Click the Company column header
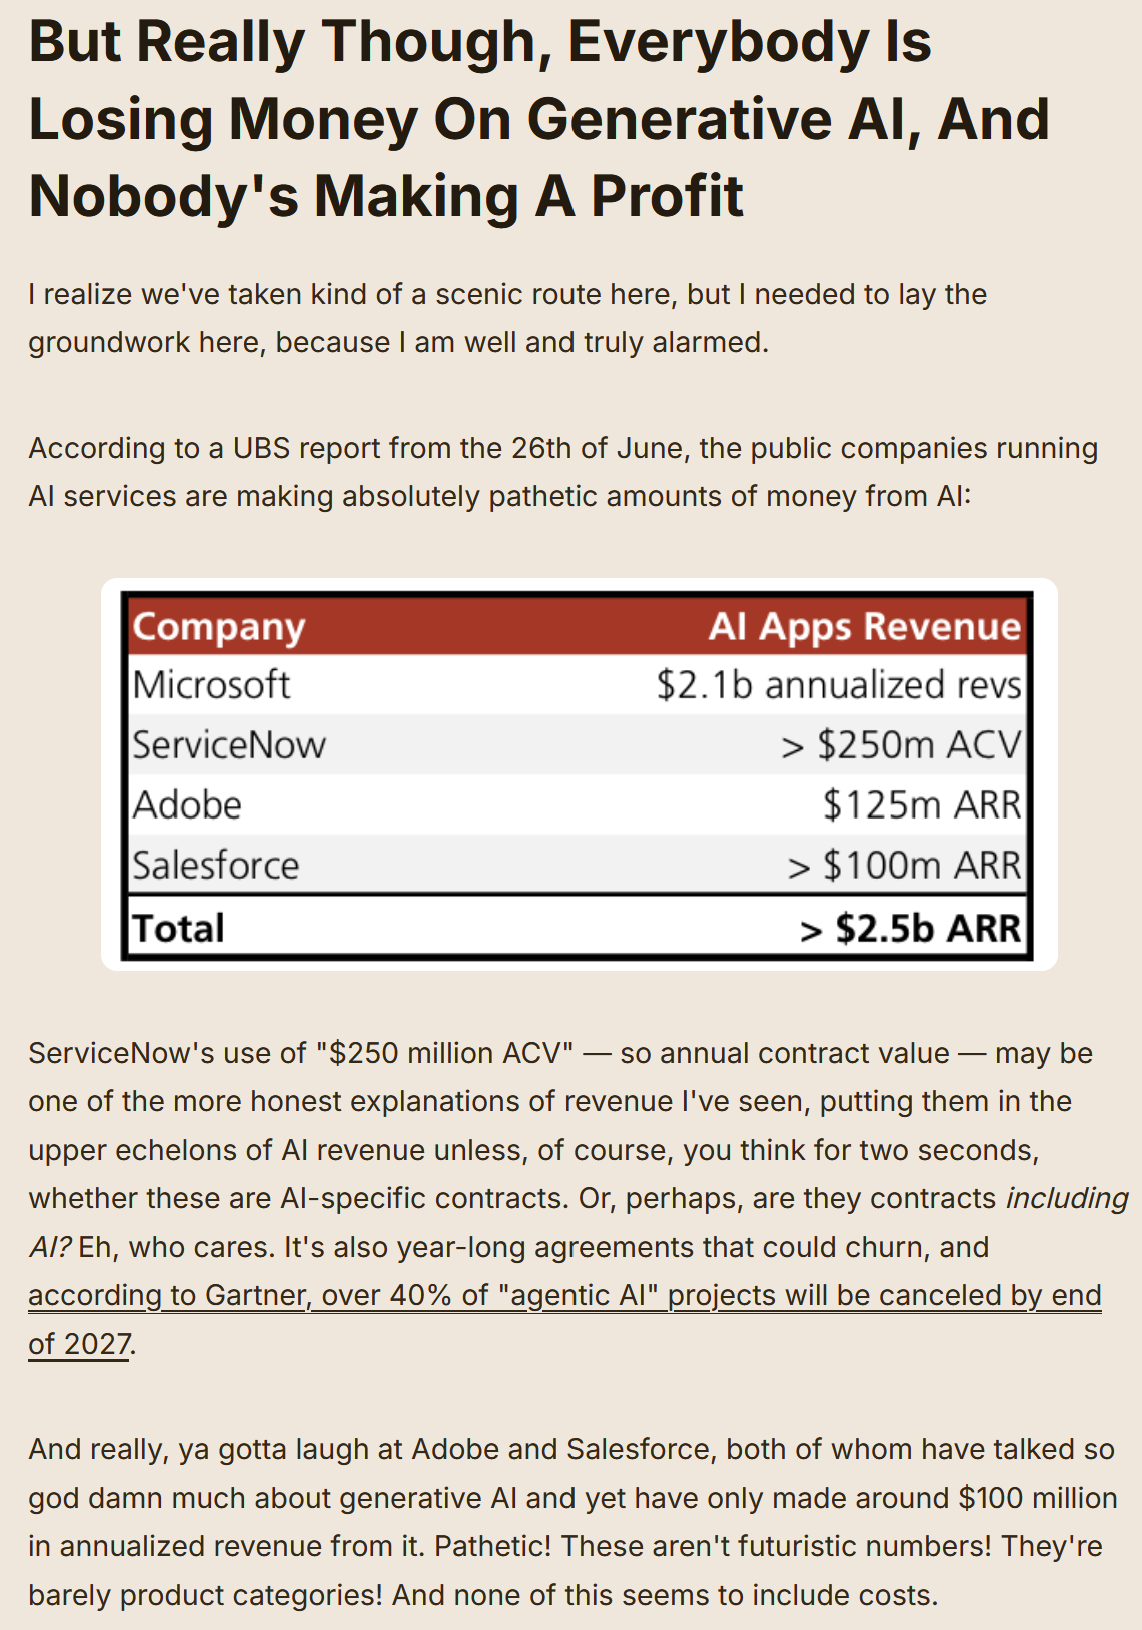Screen dimensions: 1142x1630 tap(219, 627)
